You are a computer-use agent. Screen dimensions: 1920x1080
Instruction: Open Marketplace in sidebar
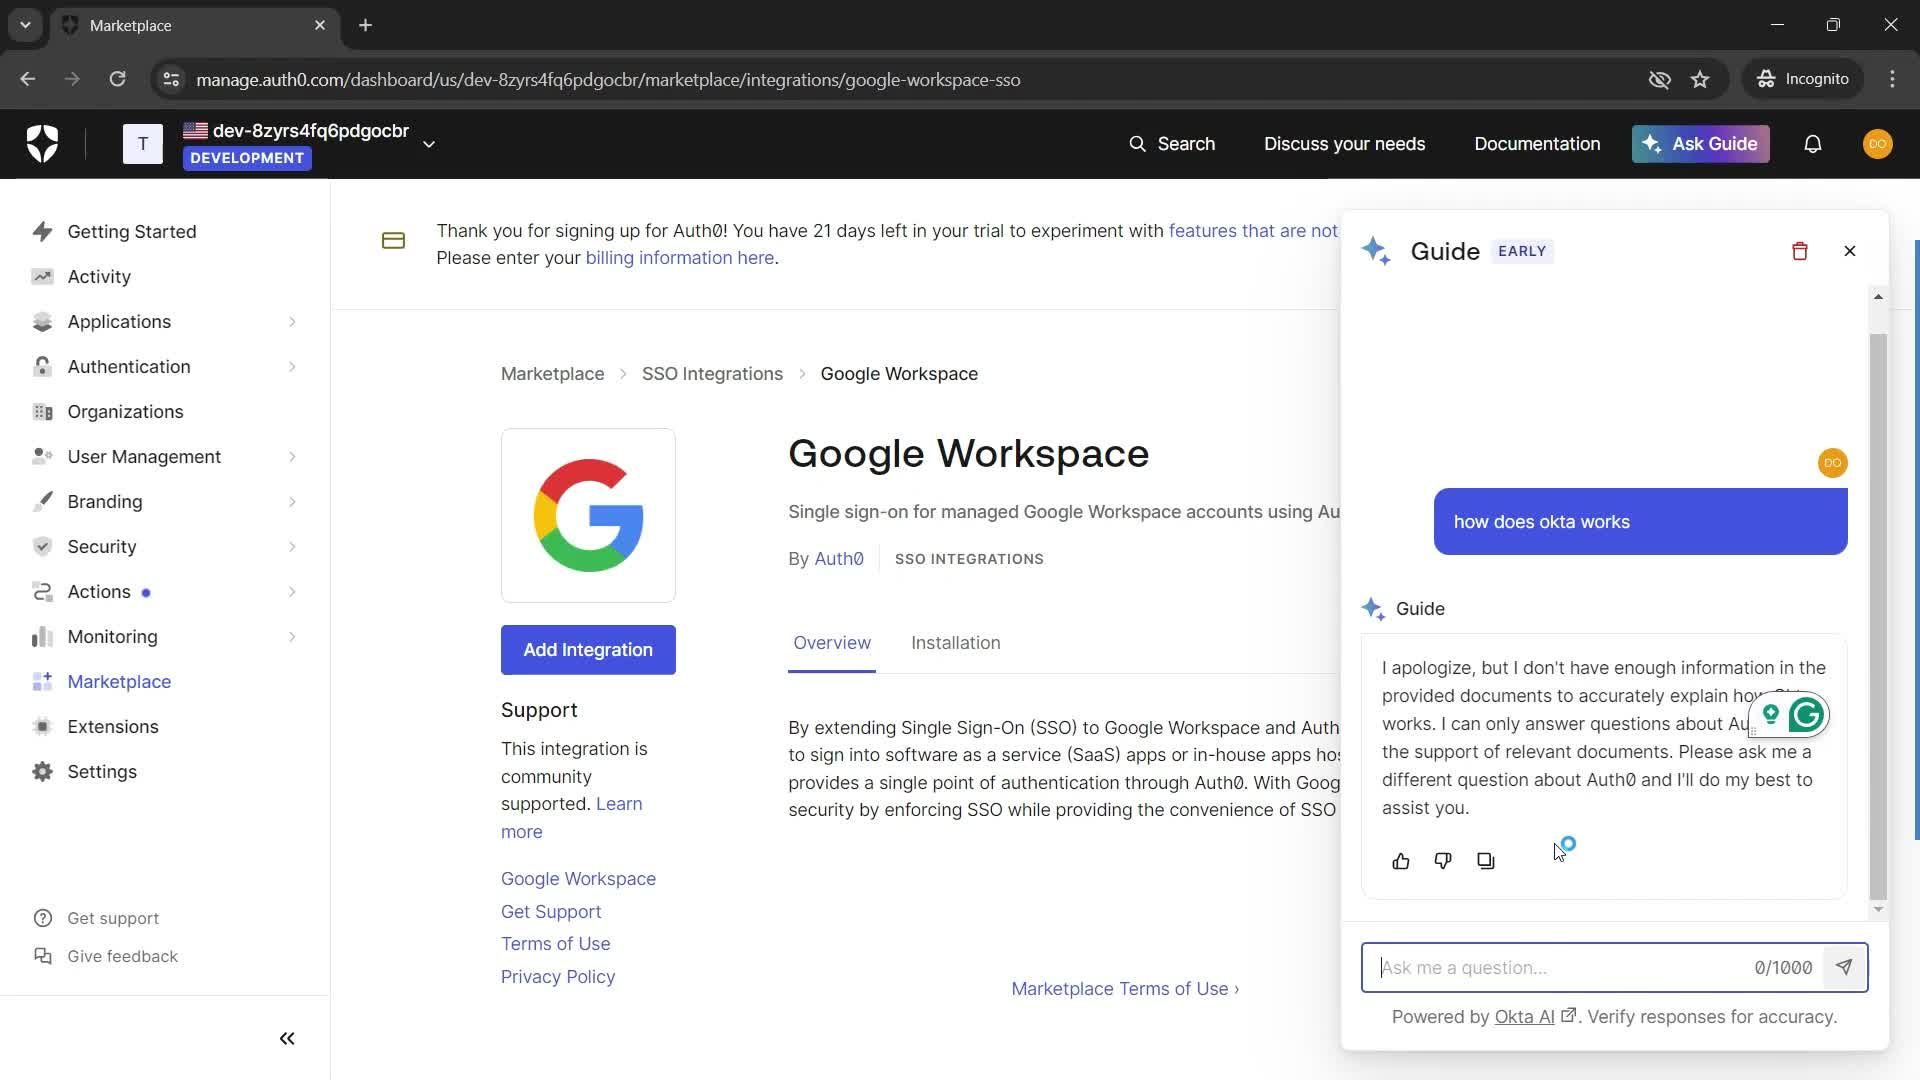(x=119, y=682)
